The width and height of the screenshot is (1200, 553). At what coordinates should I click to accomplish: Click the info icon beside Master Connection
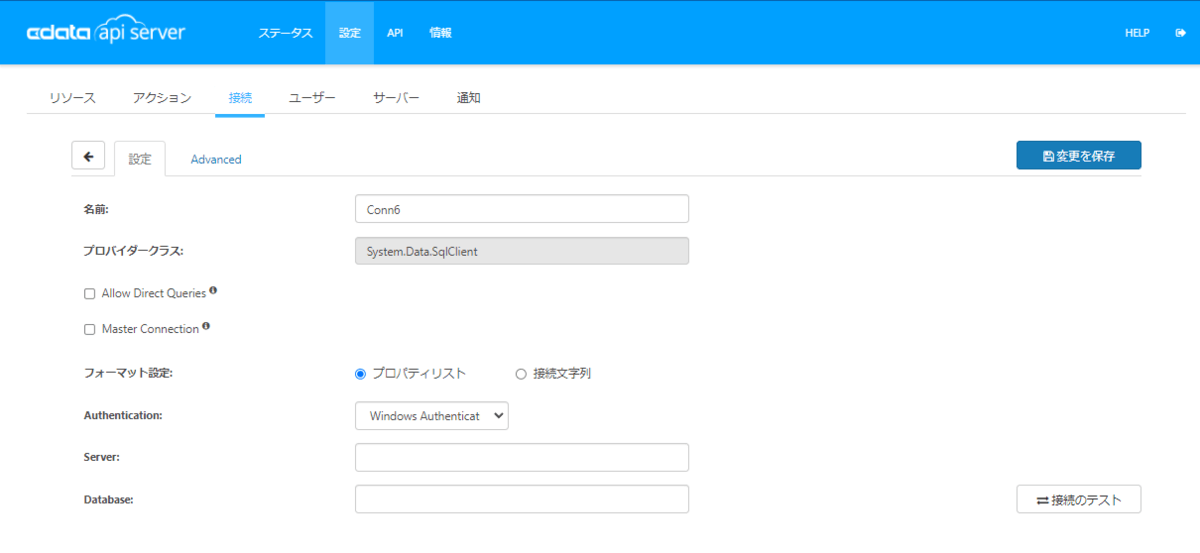tap(206, 327)
